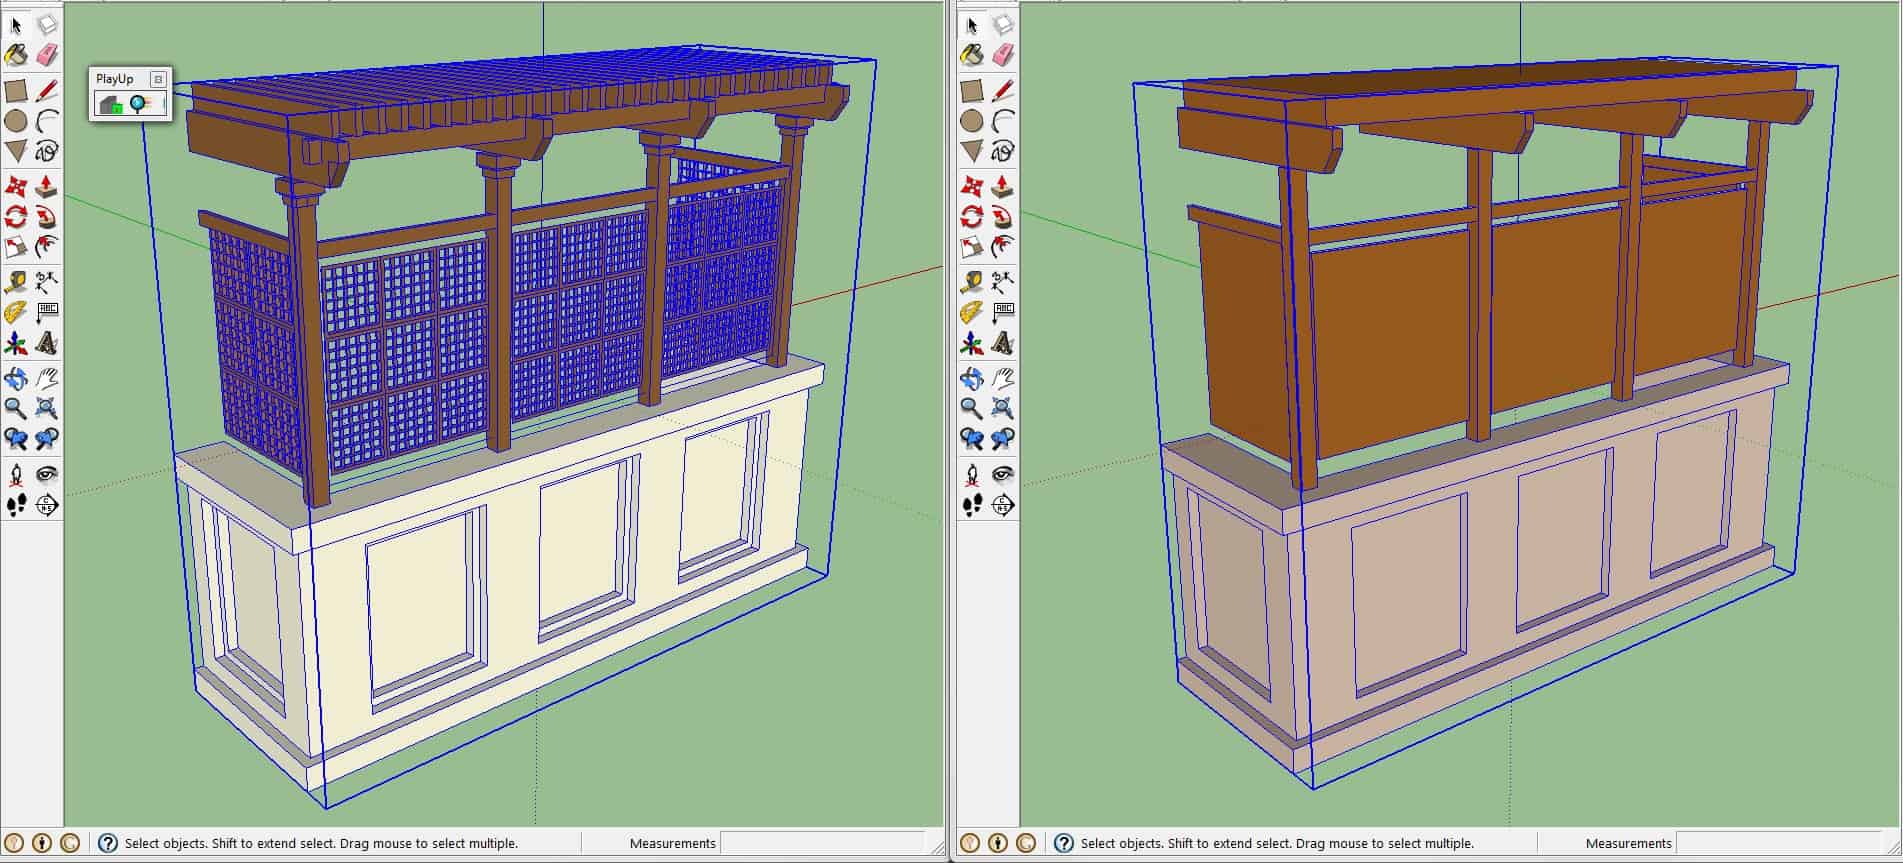1903x863 pixels.
Task: Activate the Push/Pull tool in left window
Action: tap(47, 187)
